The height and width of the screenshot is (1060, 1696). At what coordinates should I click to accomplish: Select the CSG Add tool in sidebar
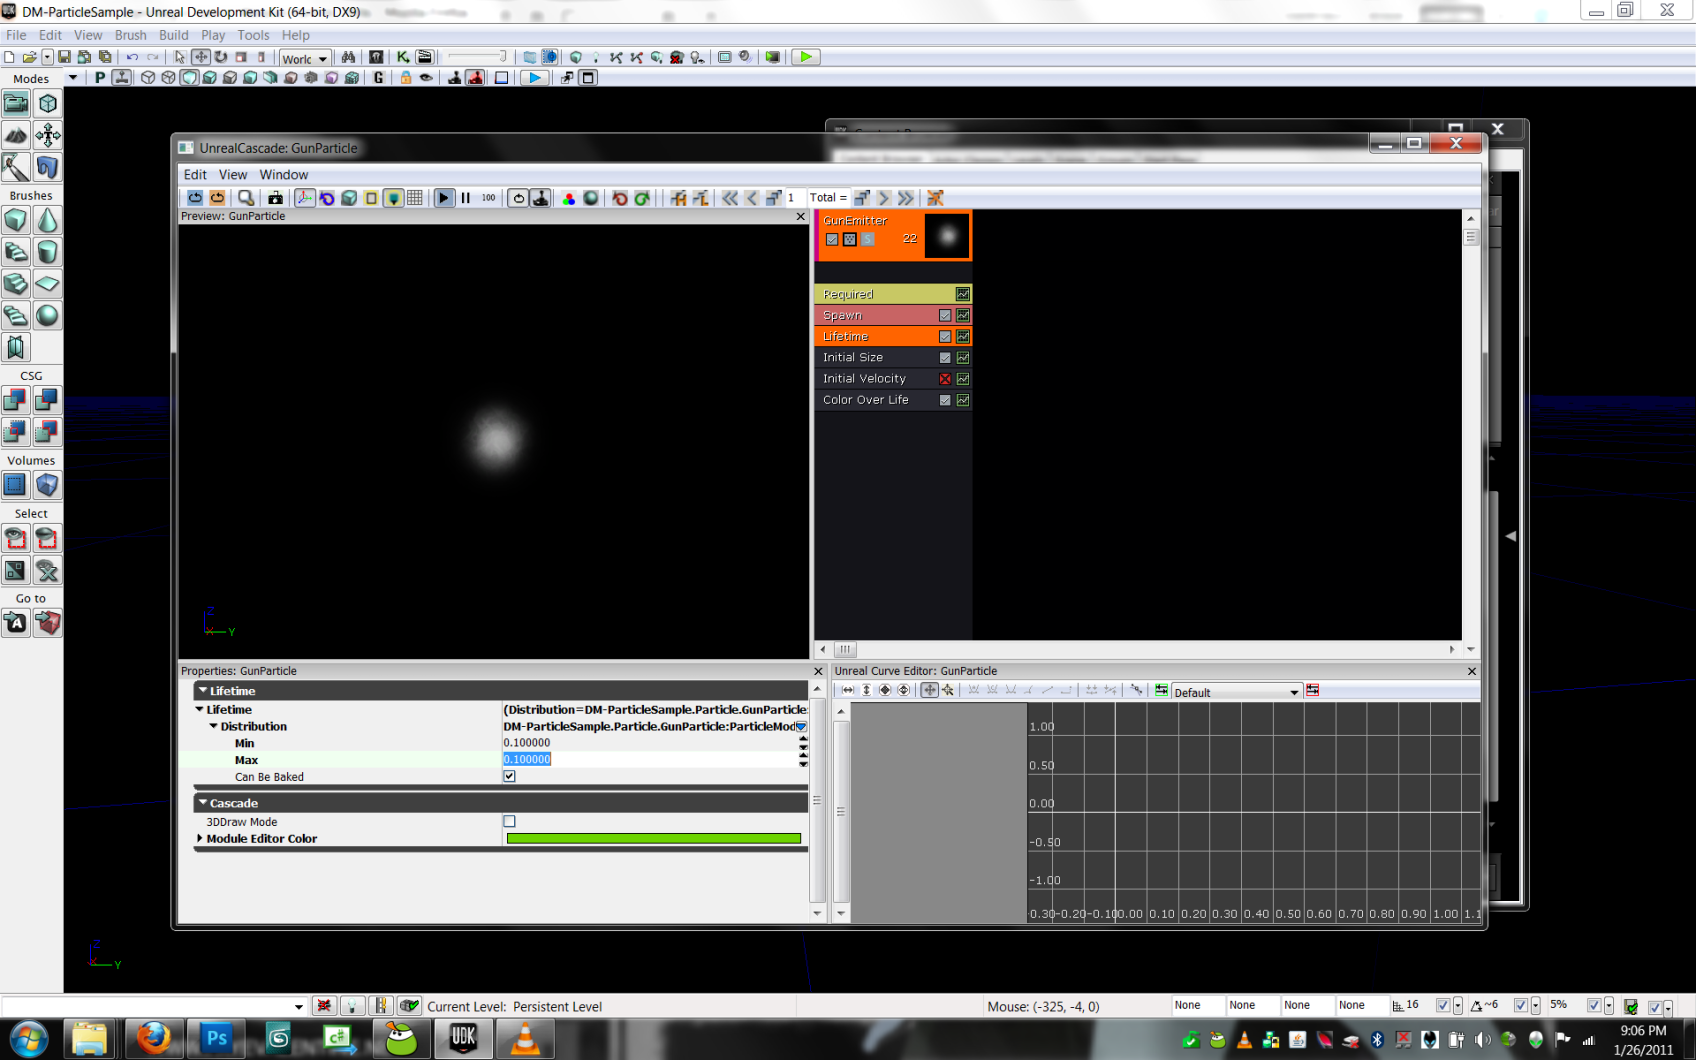(x=15, y=400)
